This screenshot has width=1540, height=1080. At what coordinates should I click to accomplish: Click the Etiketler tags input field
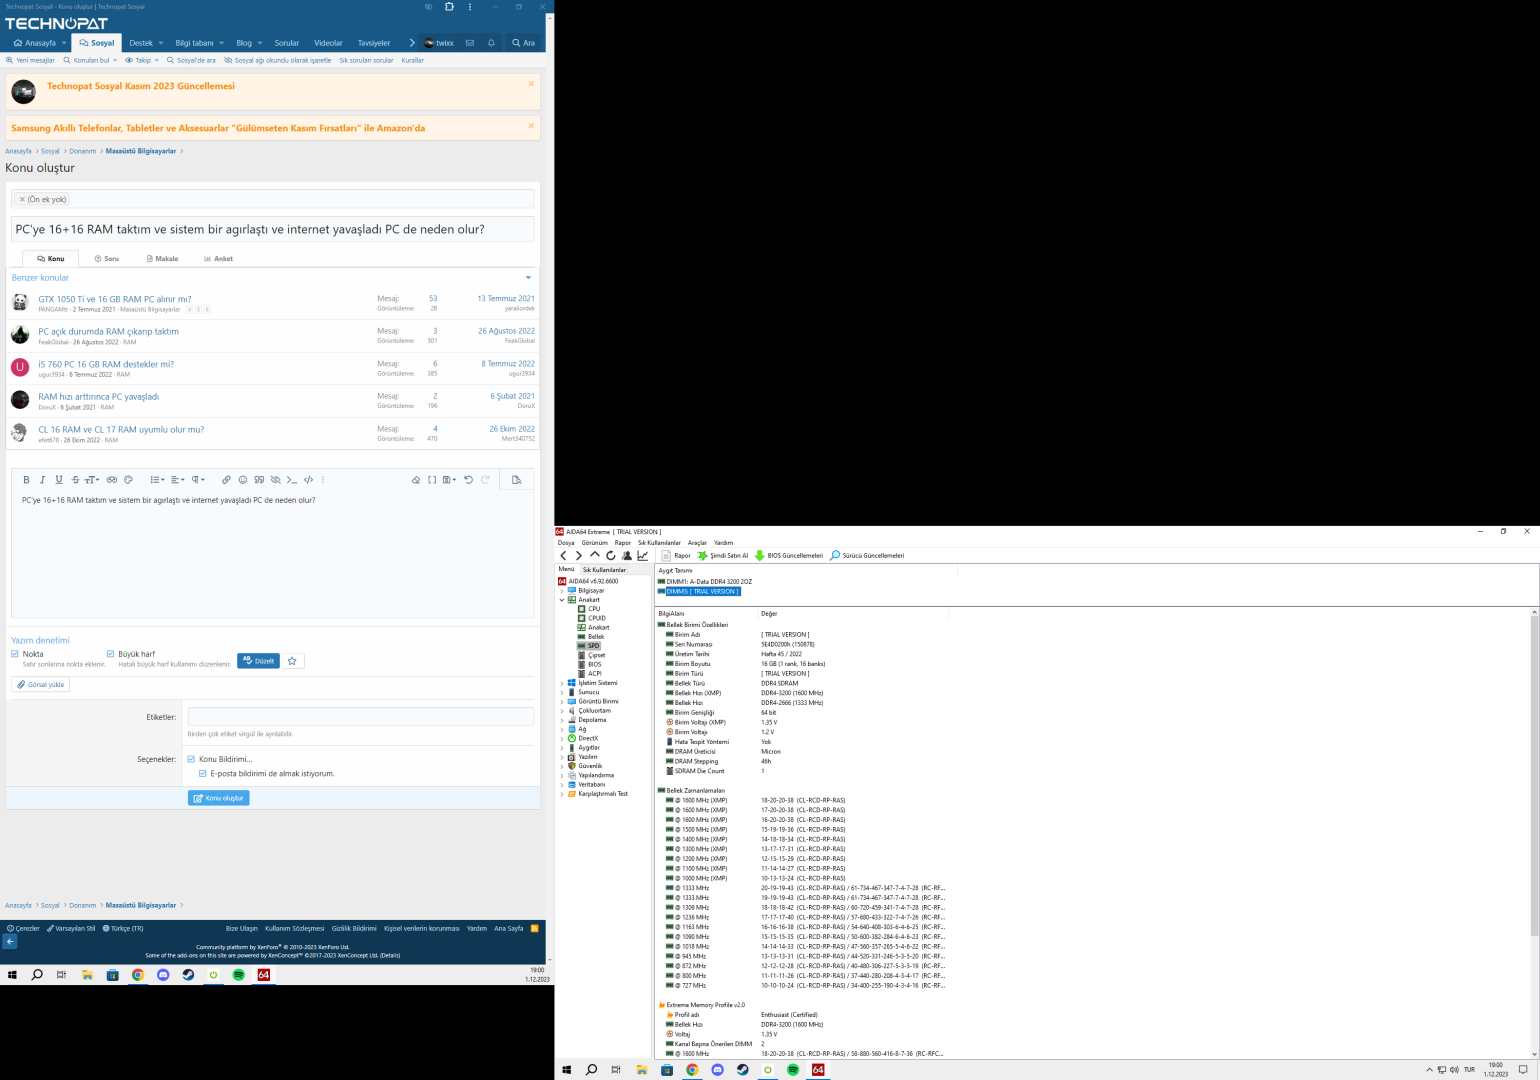point(361,717)
